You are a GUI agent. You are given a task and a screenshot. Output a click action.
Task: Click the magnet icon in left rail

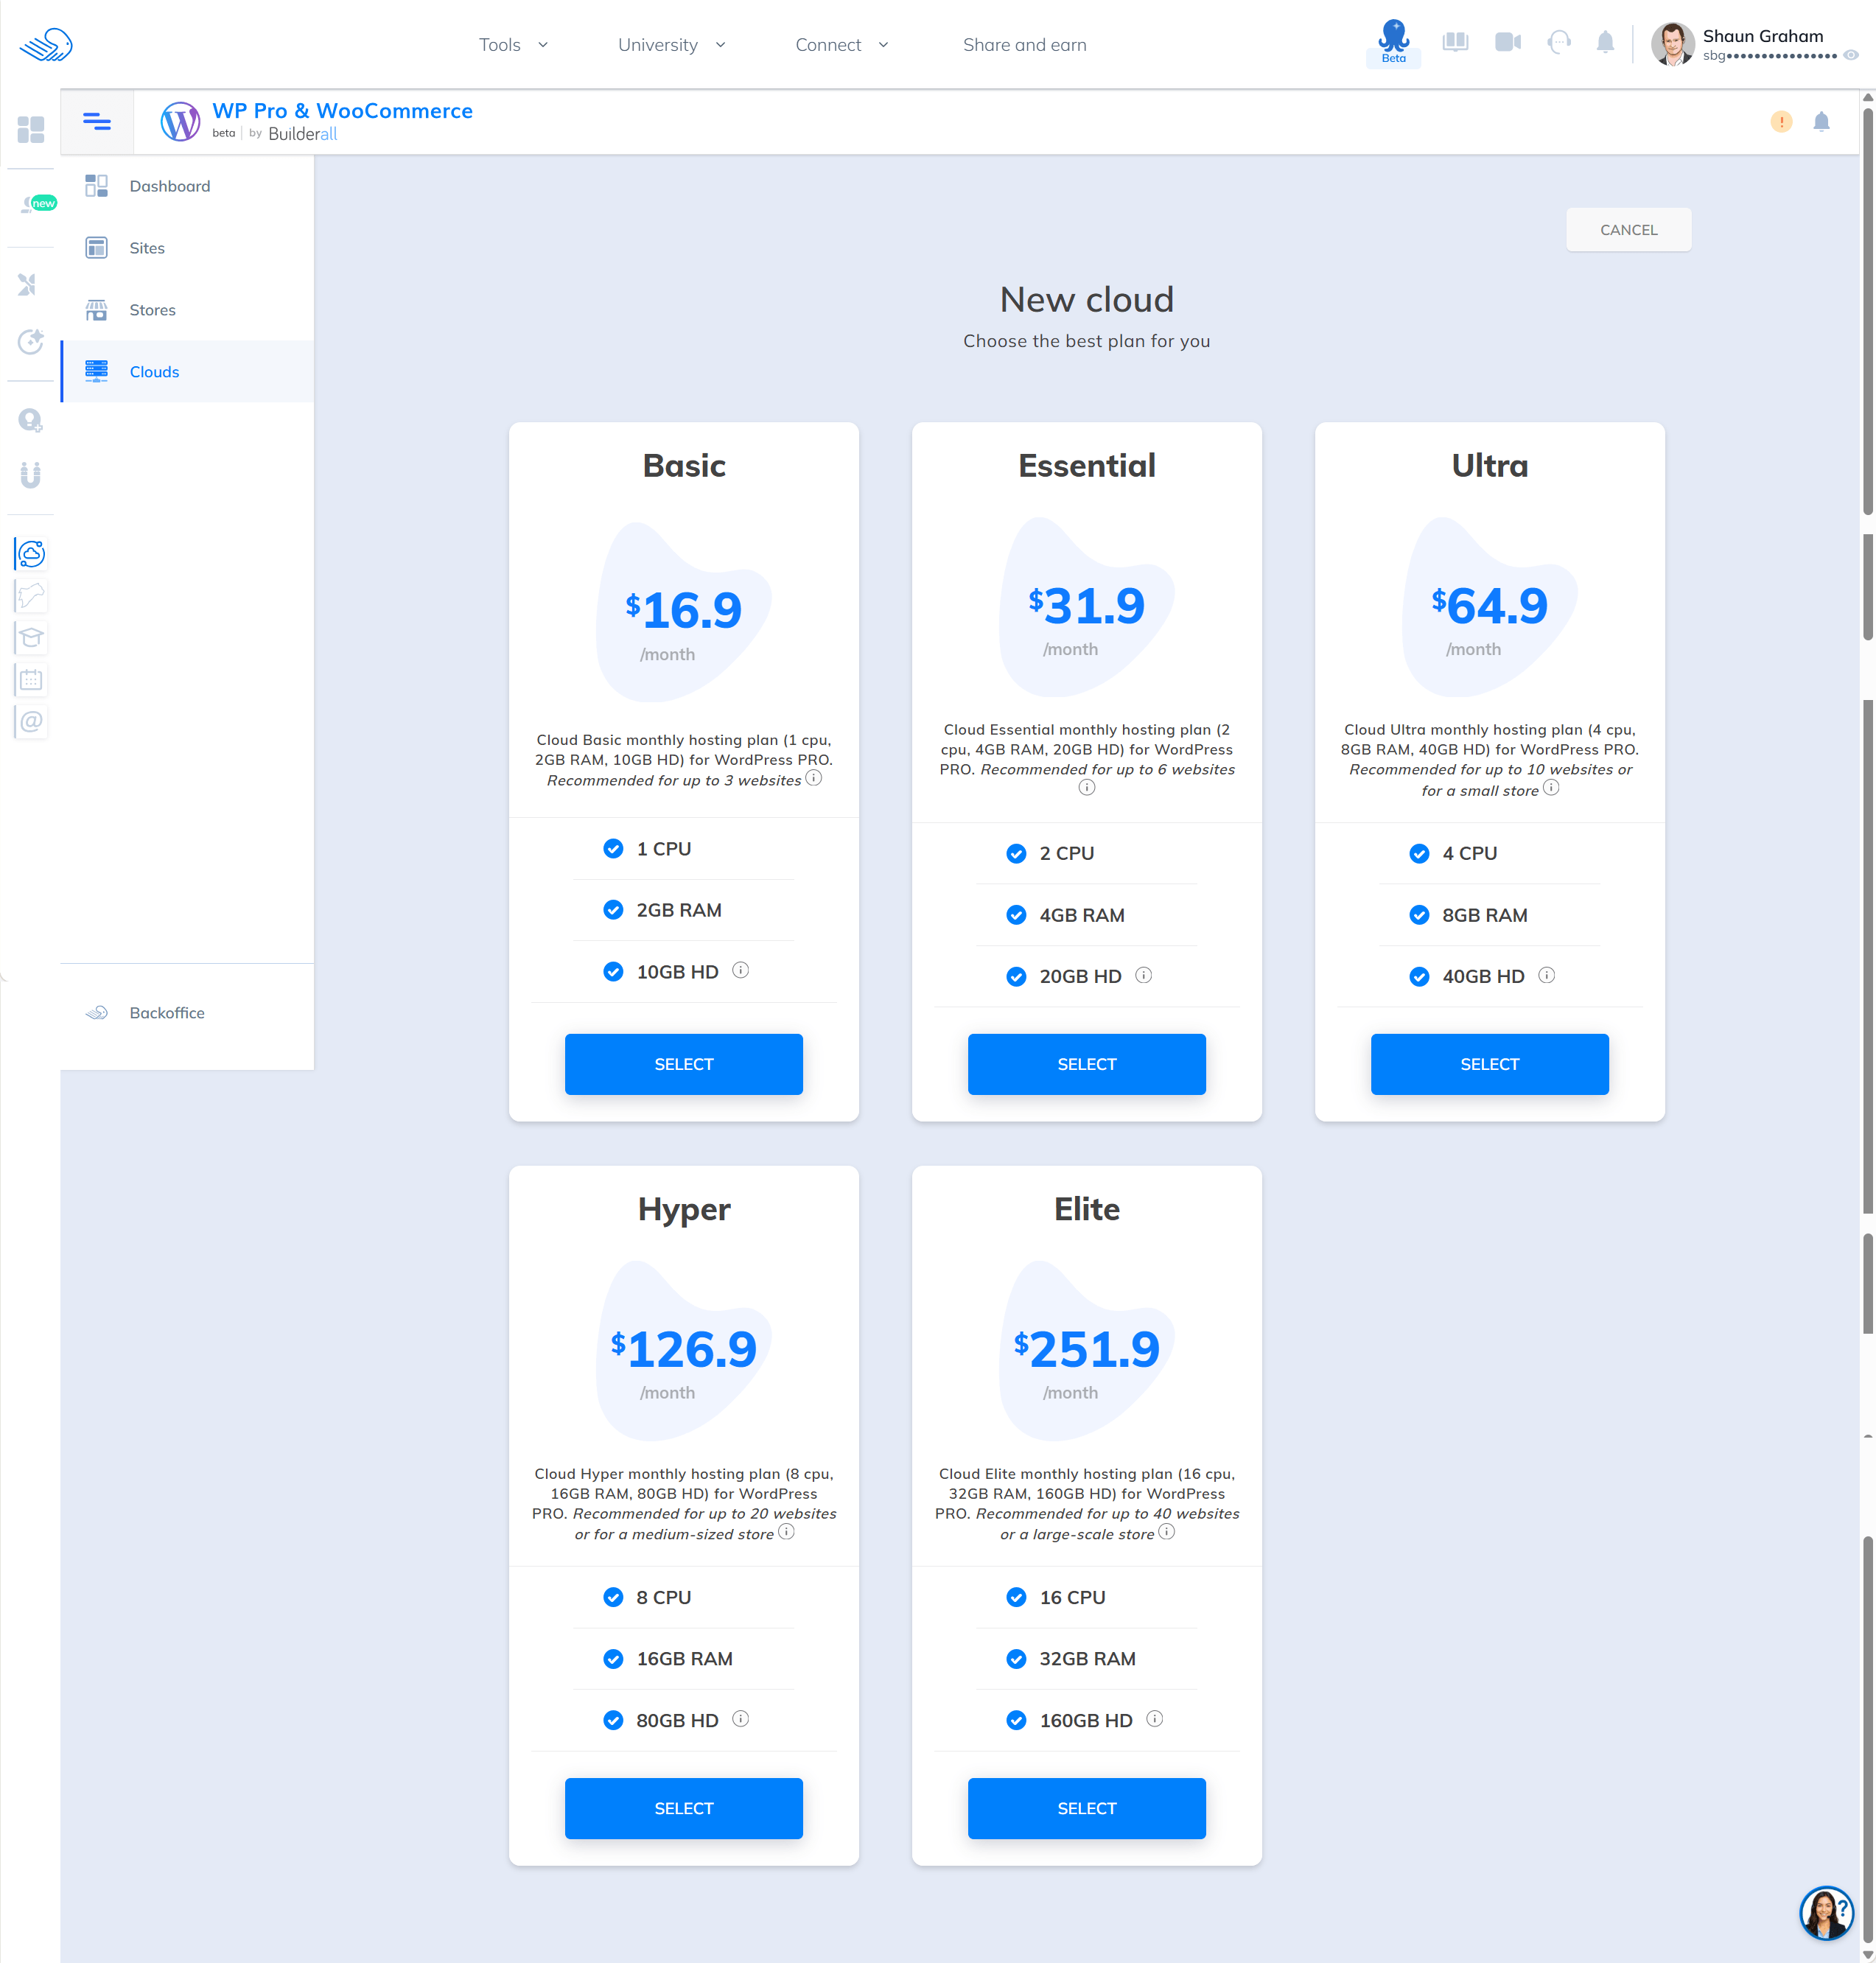coord(31,474)
